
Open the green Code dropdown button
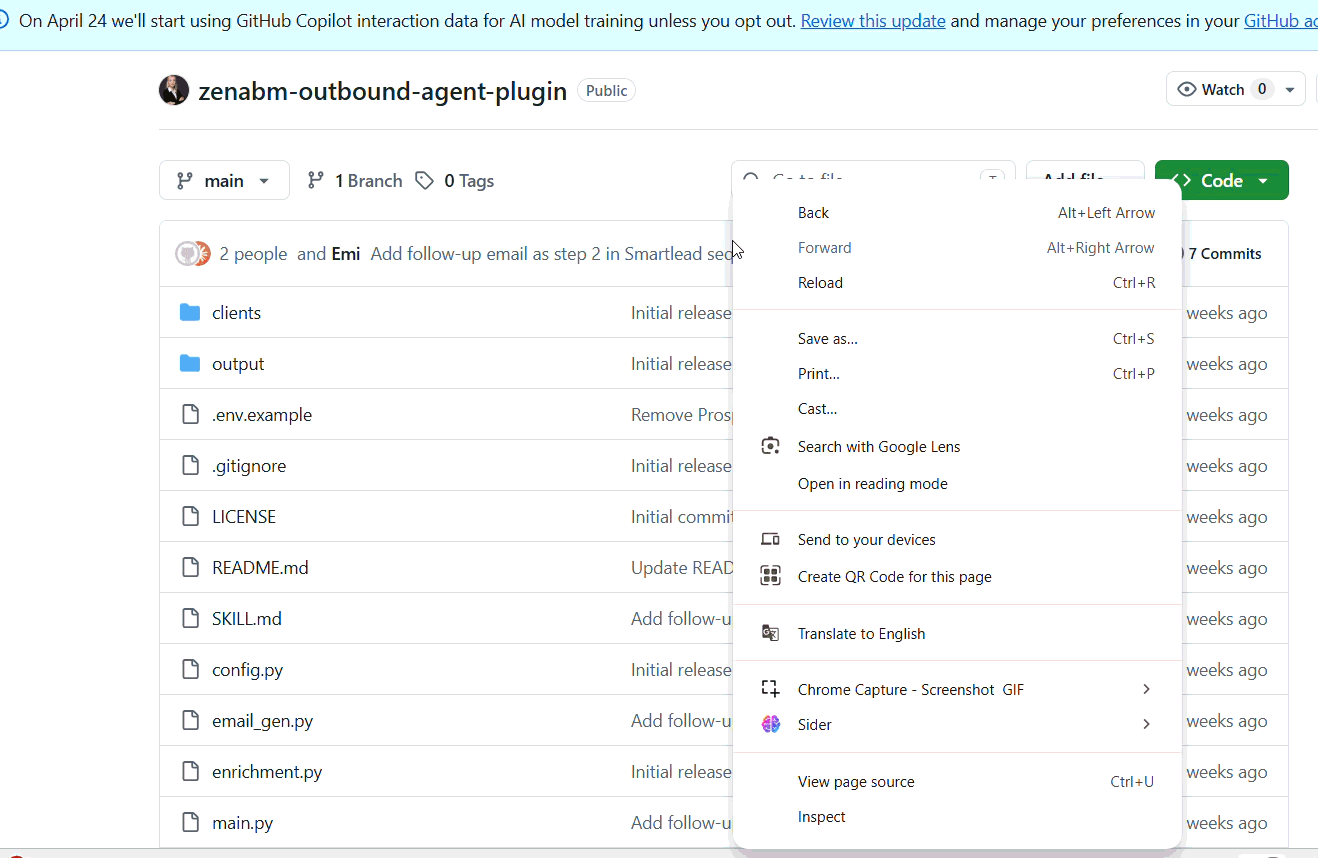(x=1221, y=180)
